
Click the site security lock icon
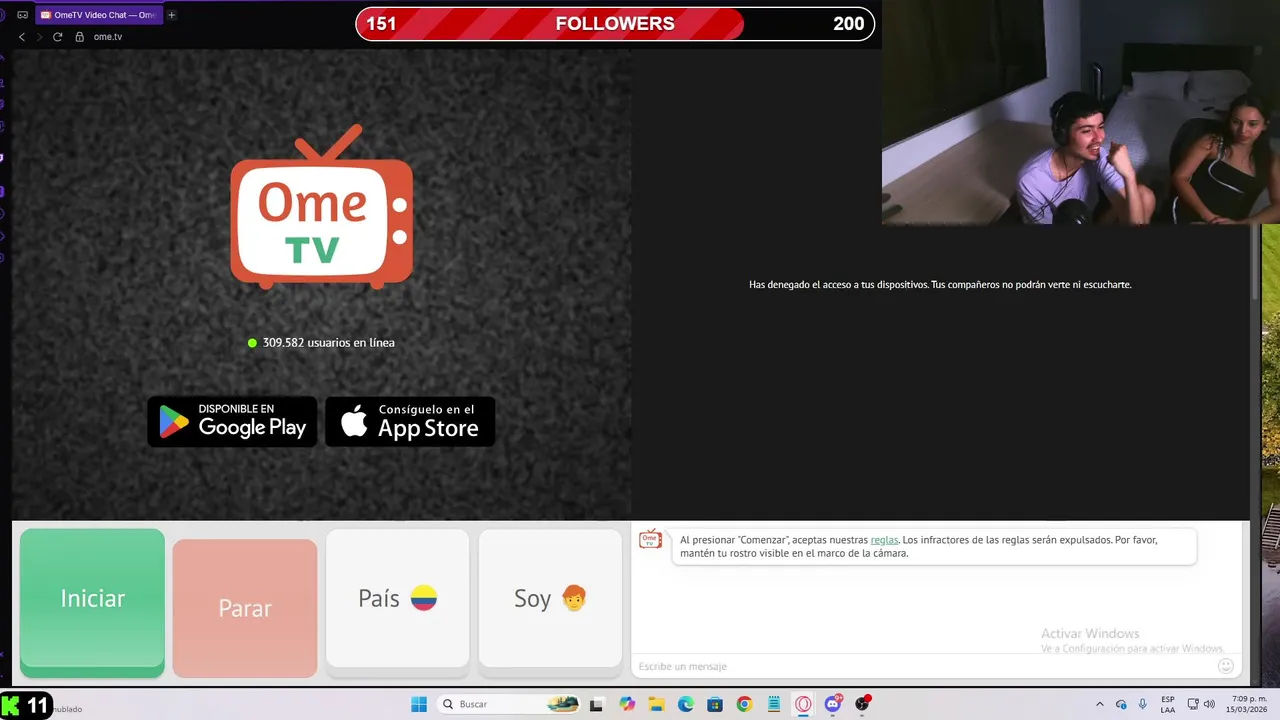coord(80,37)
